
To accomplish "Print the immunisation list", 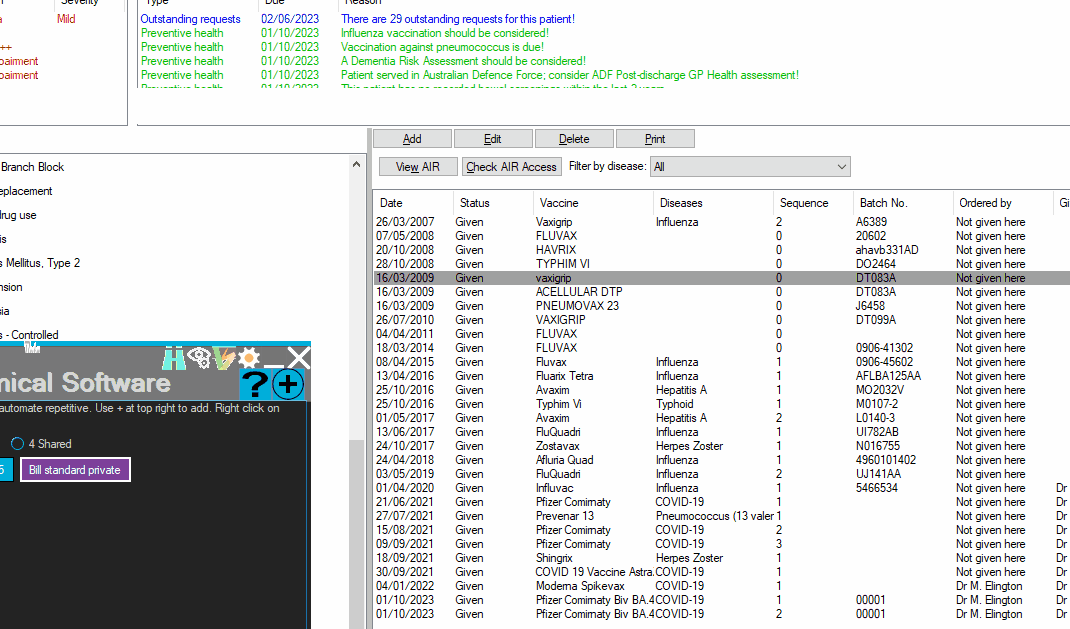I will 655,138.
